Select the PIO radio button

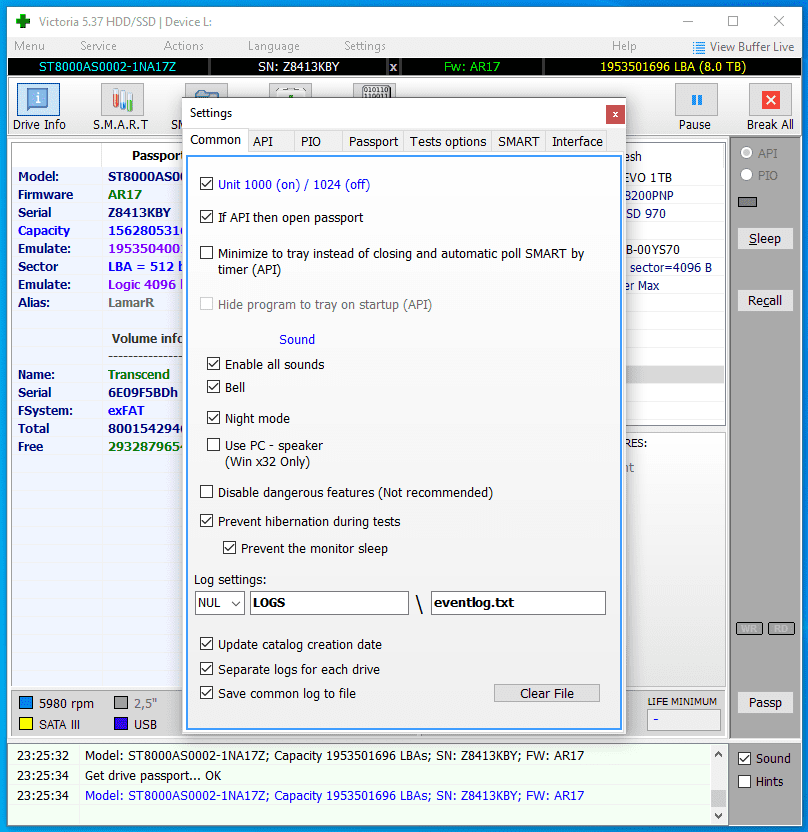[746, 175]
